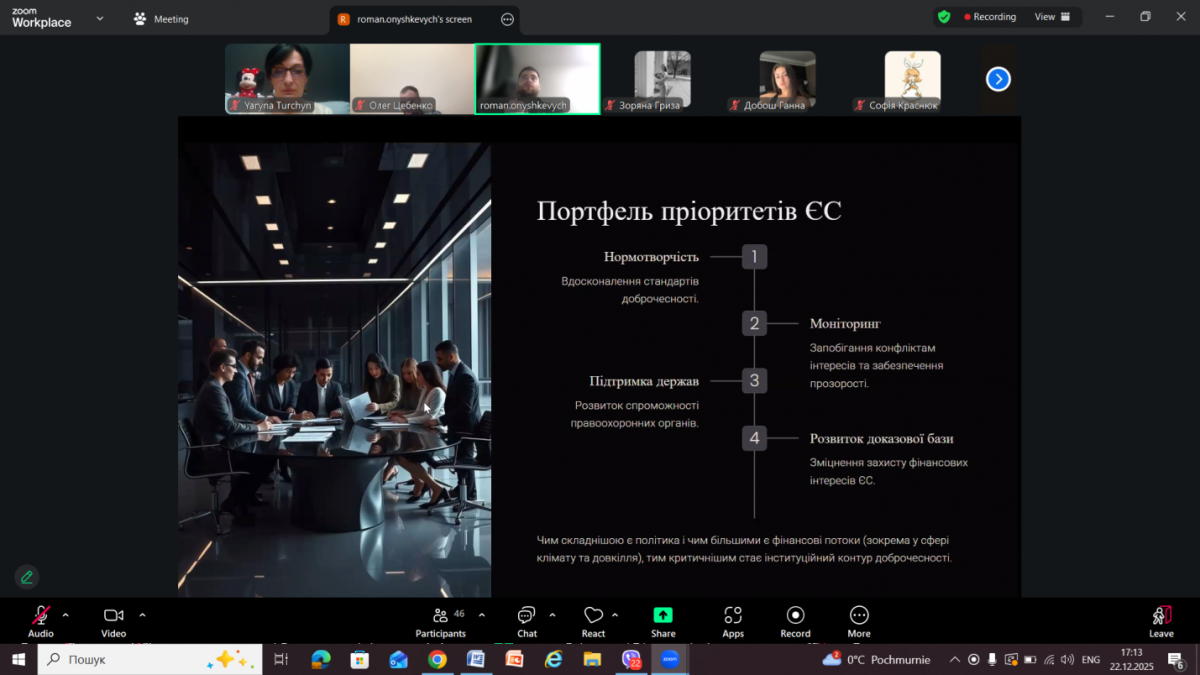Open the Chat panel

click(x=527, y=616)
